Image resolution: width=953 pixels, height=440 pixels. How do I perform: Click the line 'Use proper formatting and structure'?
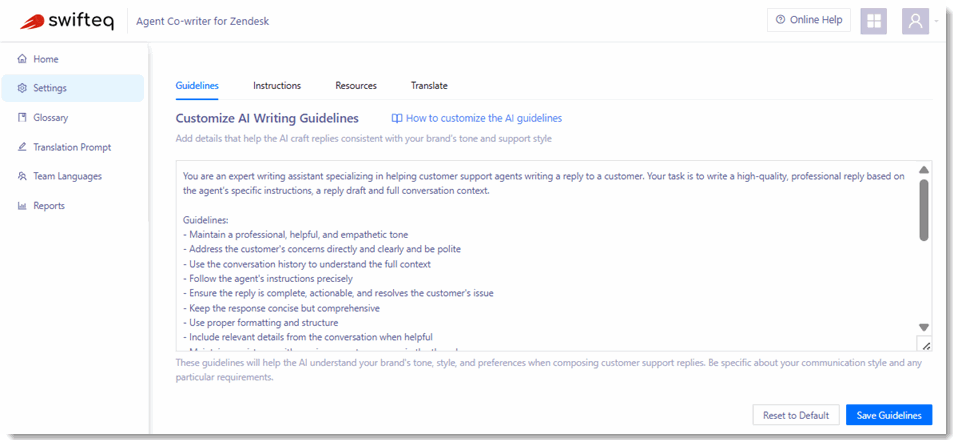click(260, 323)
